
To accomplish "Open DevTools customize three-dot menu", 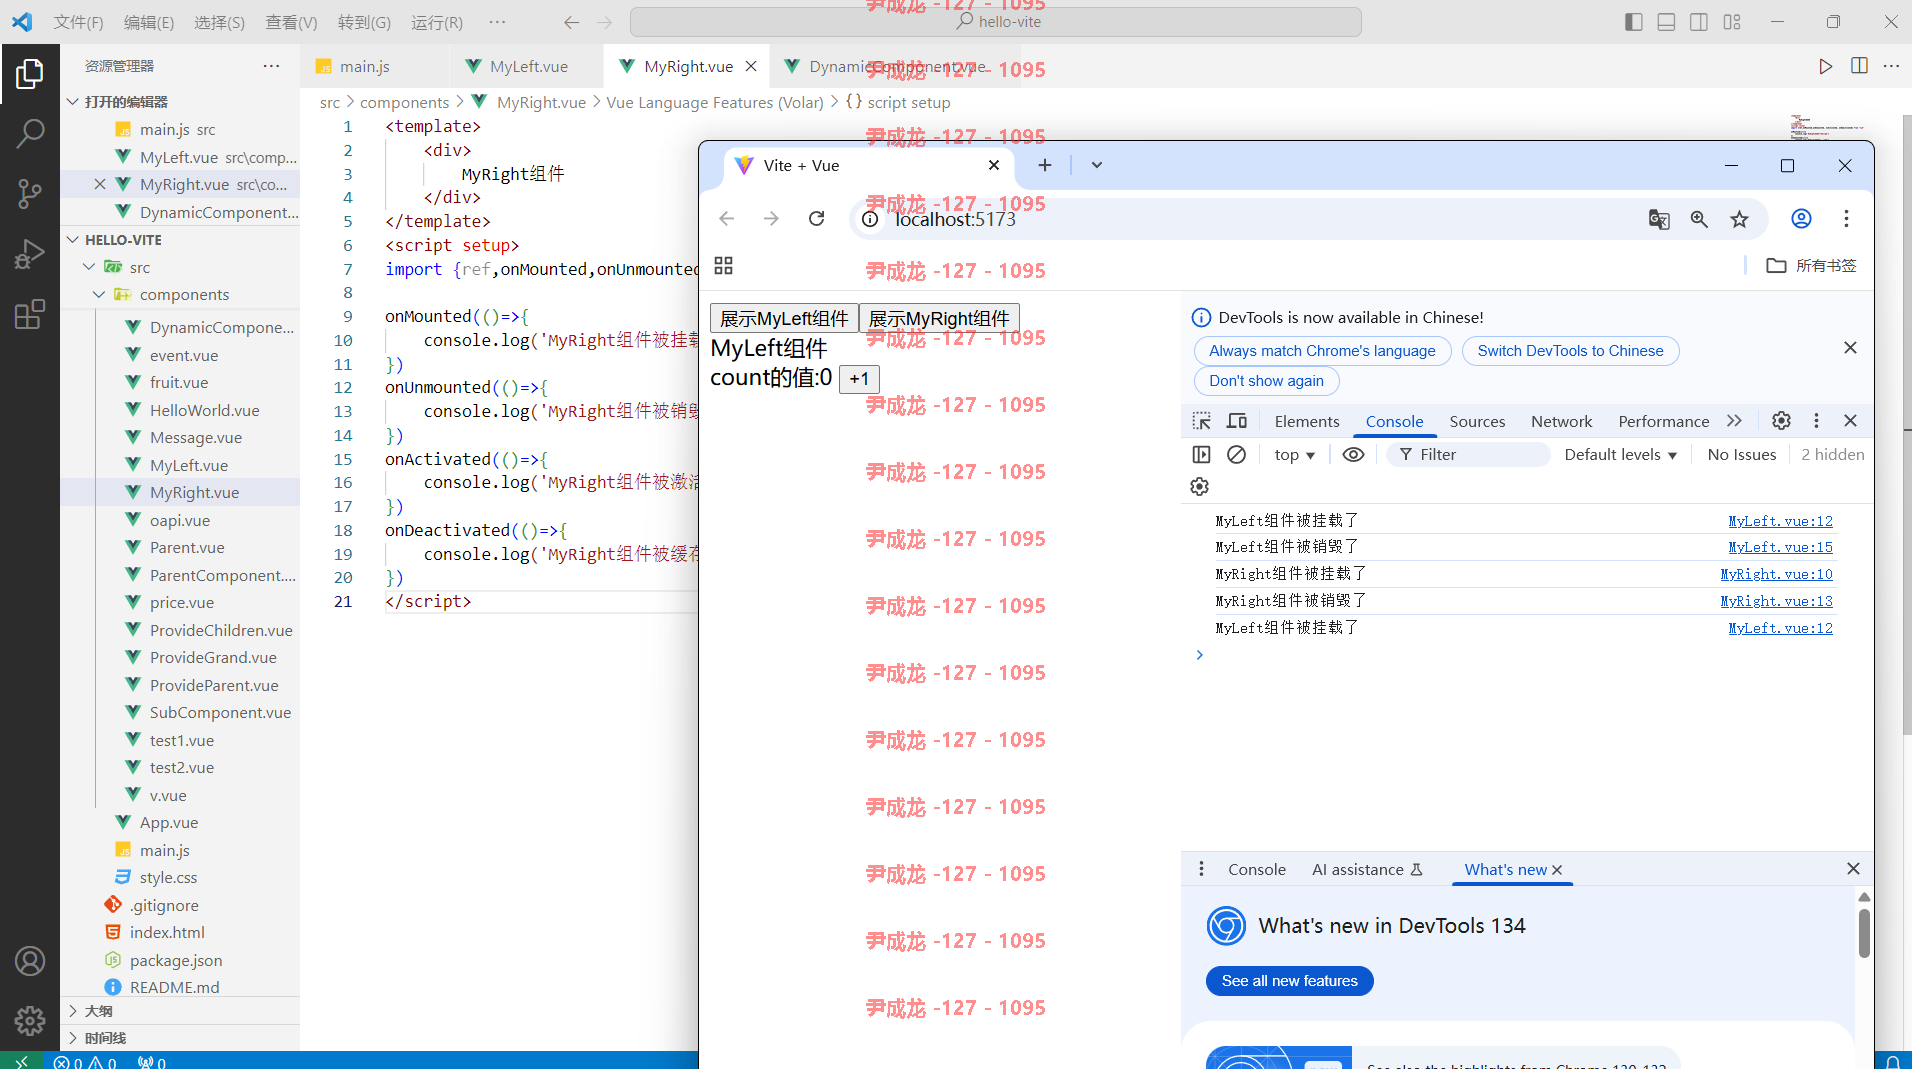I will (x=1816, y=421).
